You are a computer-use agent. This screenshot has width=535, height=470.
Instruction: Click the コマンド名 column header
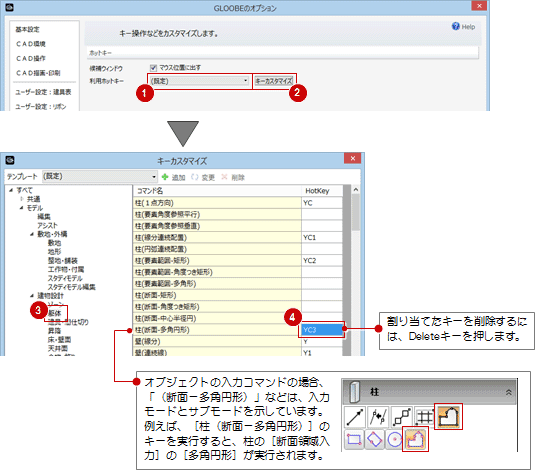(217, 191)
